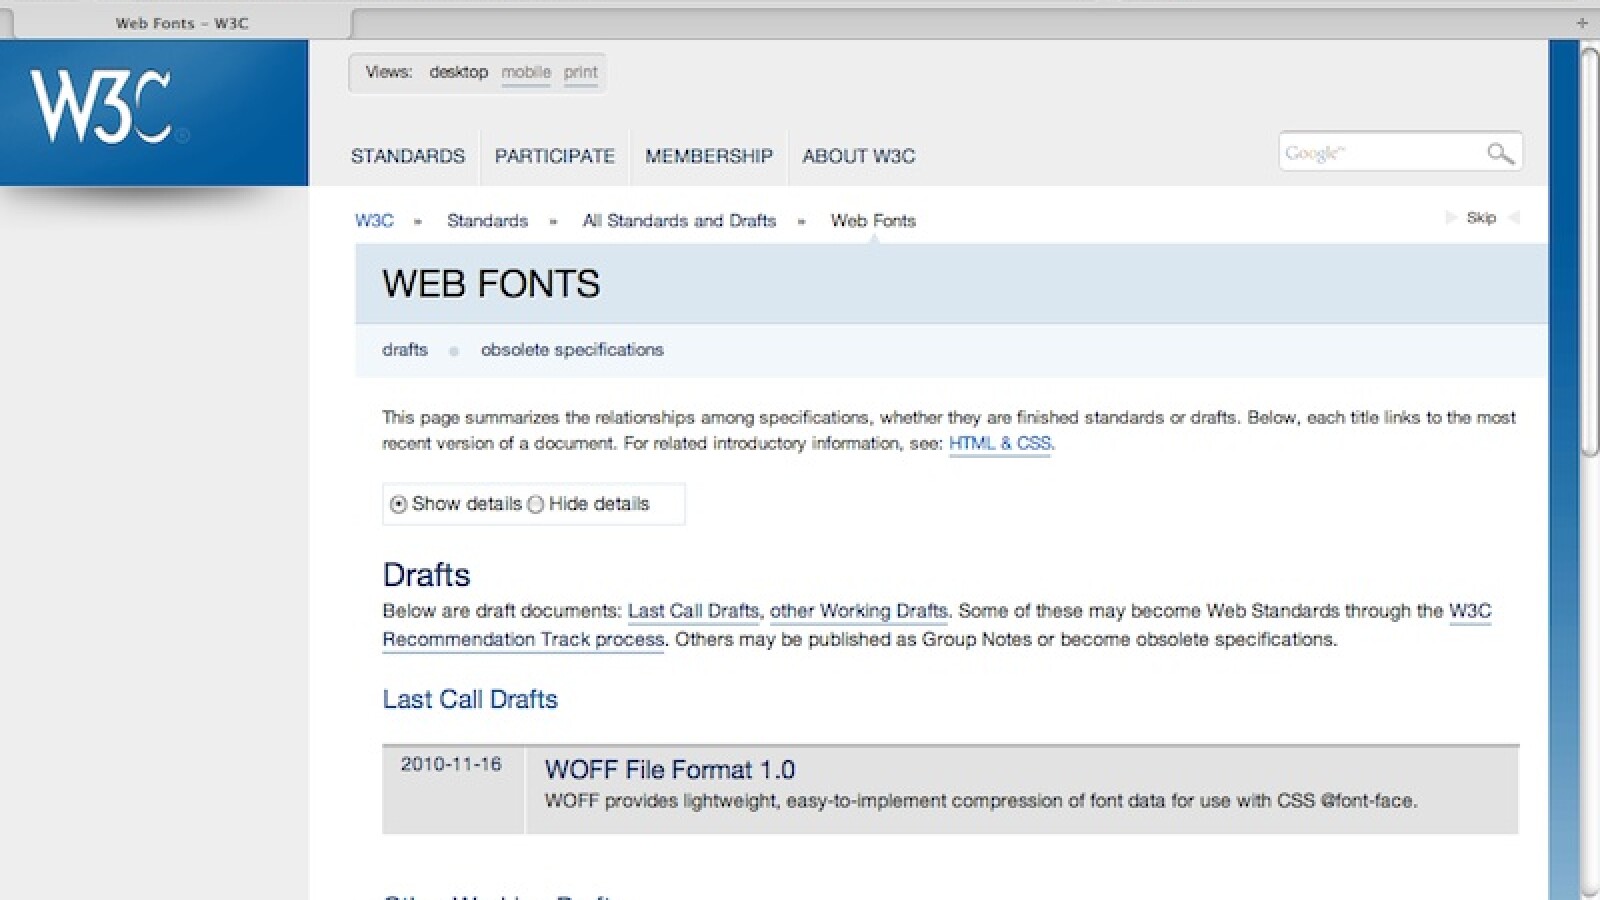Click the Google search field
The width and height of the screenshot is (1600, 900).
coord(1378,153)
